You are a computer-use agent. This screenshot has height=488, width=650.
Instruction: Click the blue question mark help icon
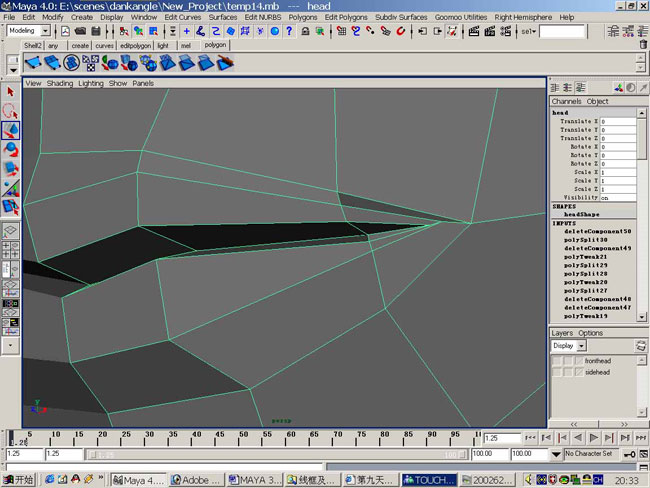[289, 31]
